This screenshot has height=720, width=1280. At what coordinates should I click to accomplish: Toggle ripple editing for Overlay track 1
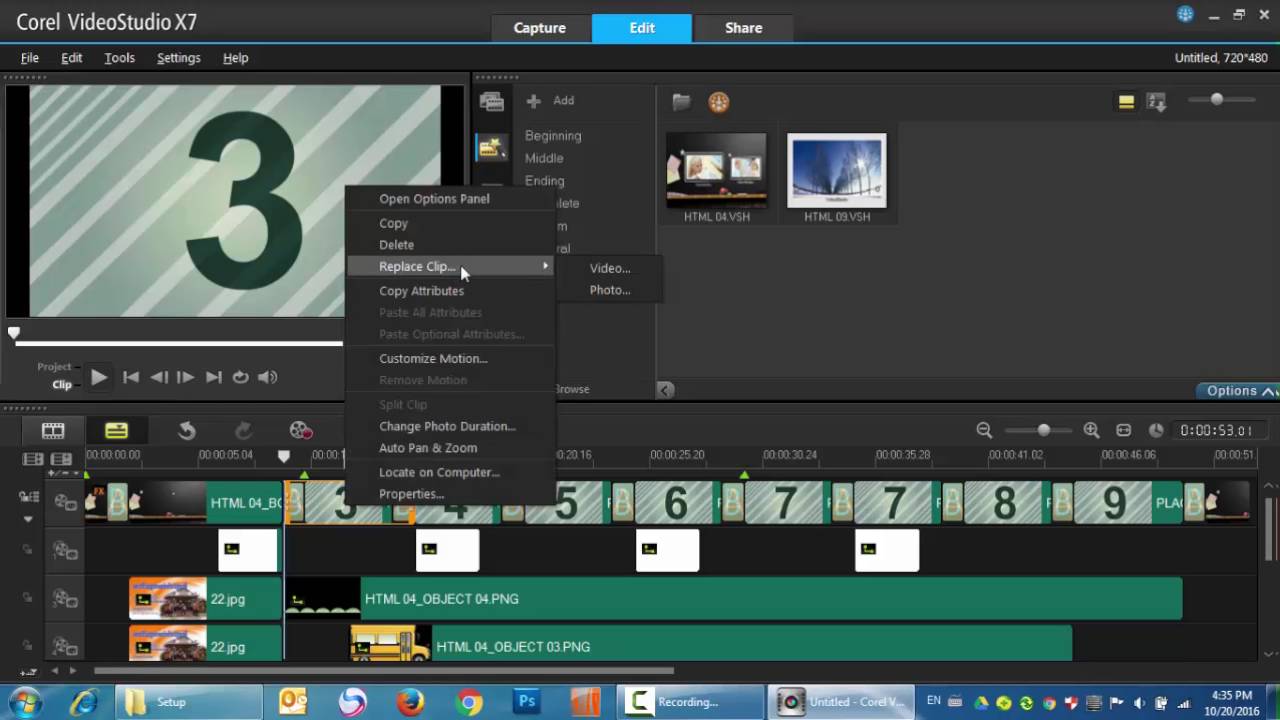tap(28, 551)
